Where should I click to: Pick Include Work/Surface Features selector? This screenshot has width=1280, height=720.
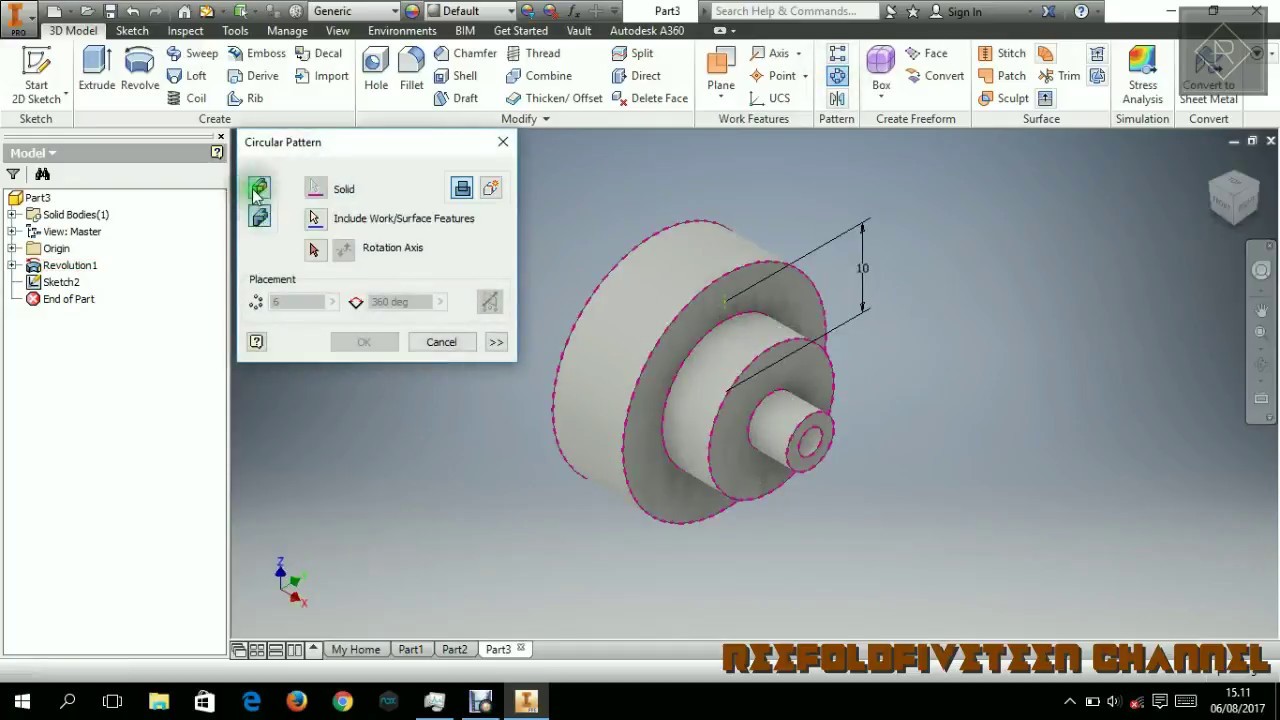(315, 218)
